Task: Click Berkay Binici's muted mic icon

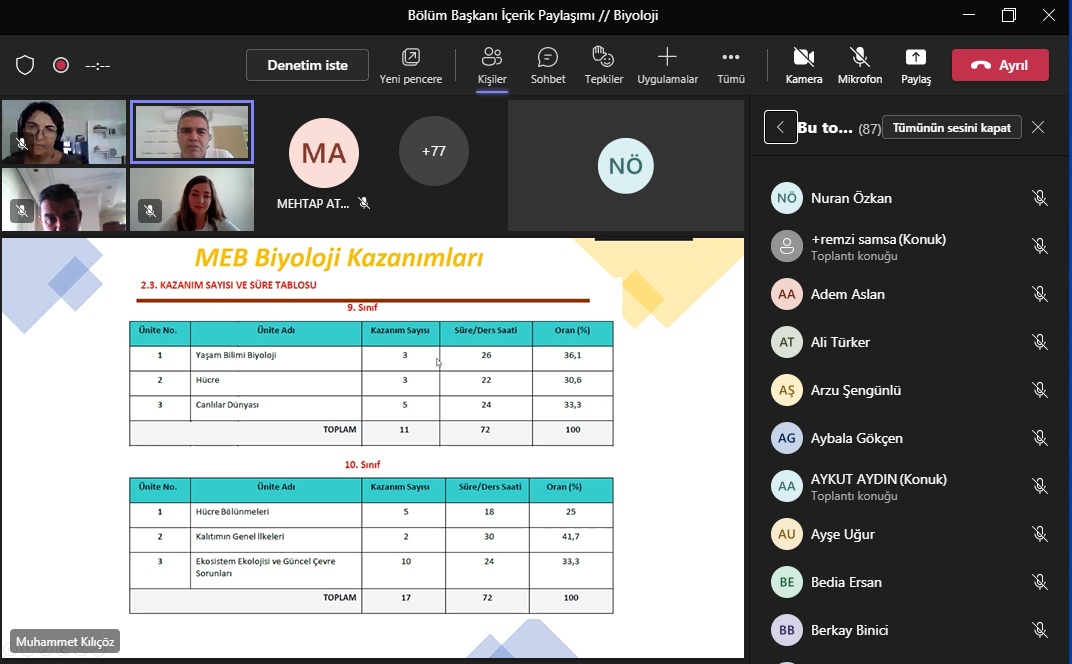Action: click(x=1040, y=630)
